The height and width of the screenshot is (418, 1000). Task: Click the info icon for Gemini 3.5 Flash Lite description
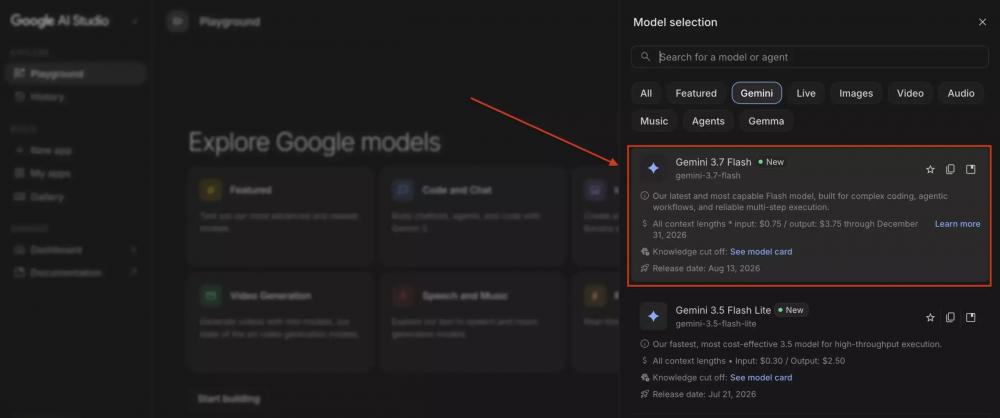645,344
